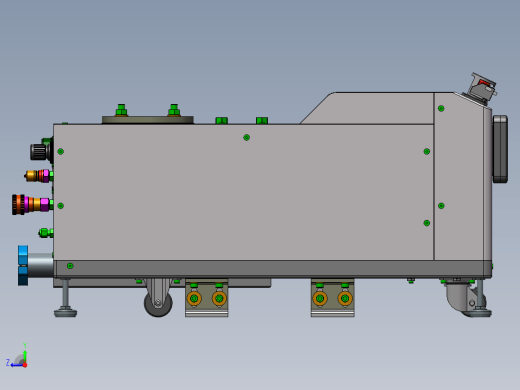Select the right green bolt on the flange

click(x=174, y=110)
